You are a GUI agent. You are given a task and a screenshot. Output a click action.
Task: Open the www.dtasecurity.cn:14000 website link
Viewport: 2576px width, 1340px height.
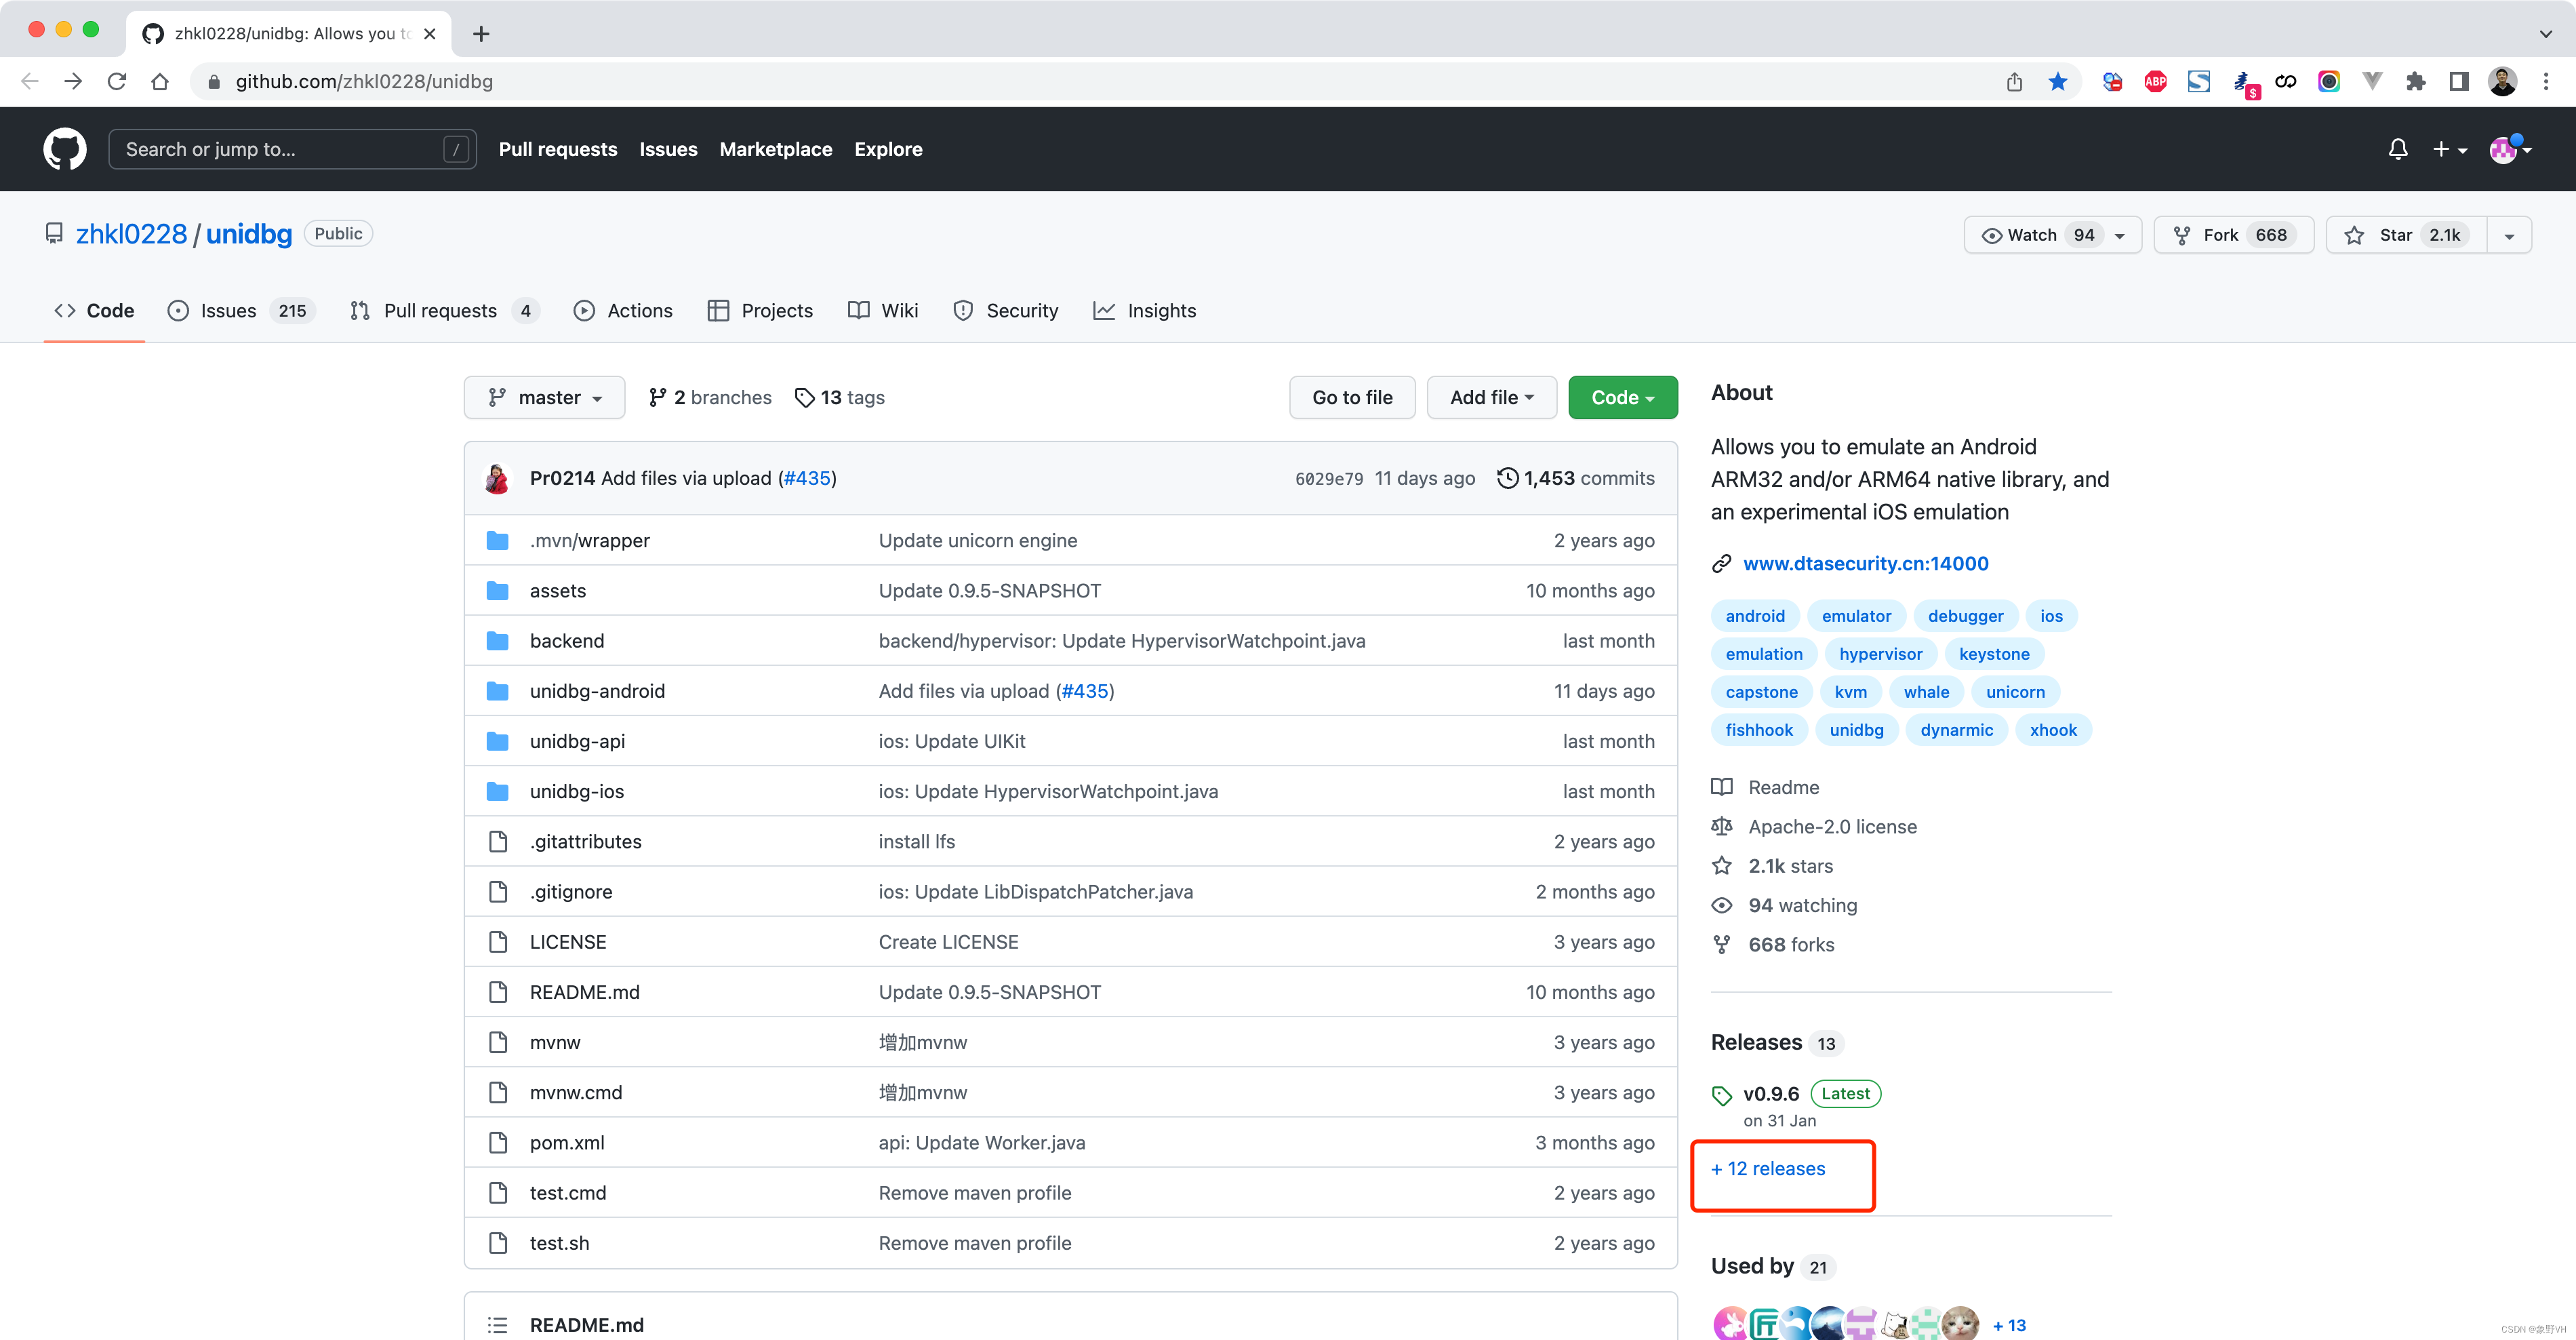tap(1865, 563)
